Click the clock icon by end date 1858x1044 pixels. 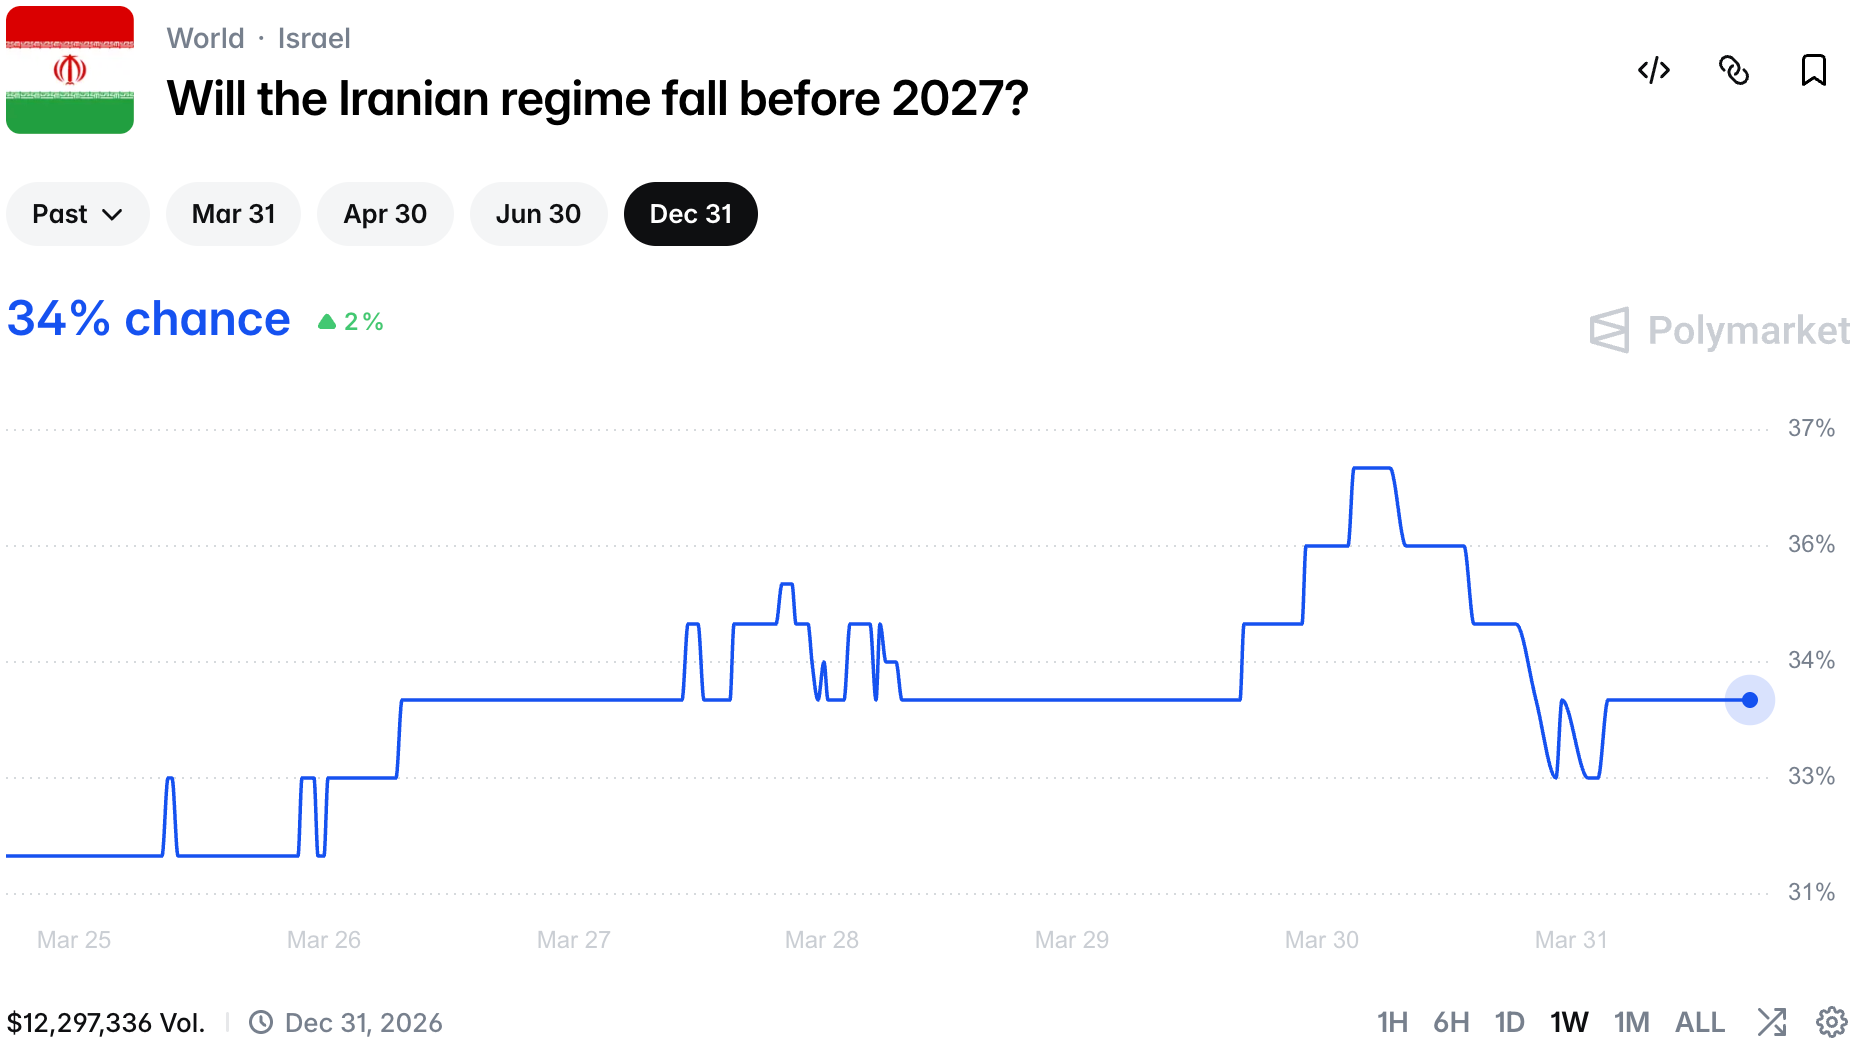pos(261,1022)
